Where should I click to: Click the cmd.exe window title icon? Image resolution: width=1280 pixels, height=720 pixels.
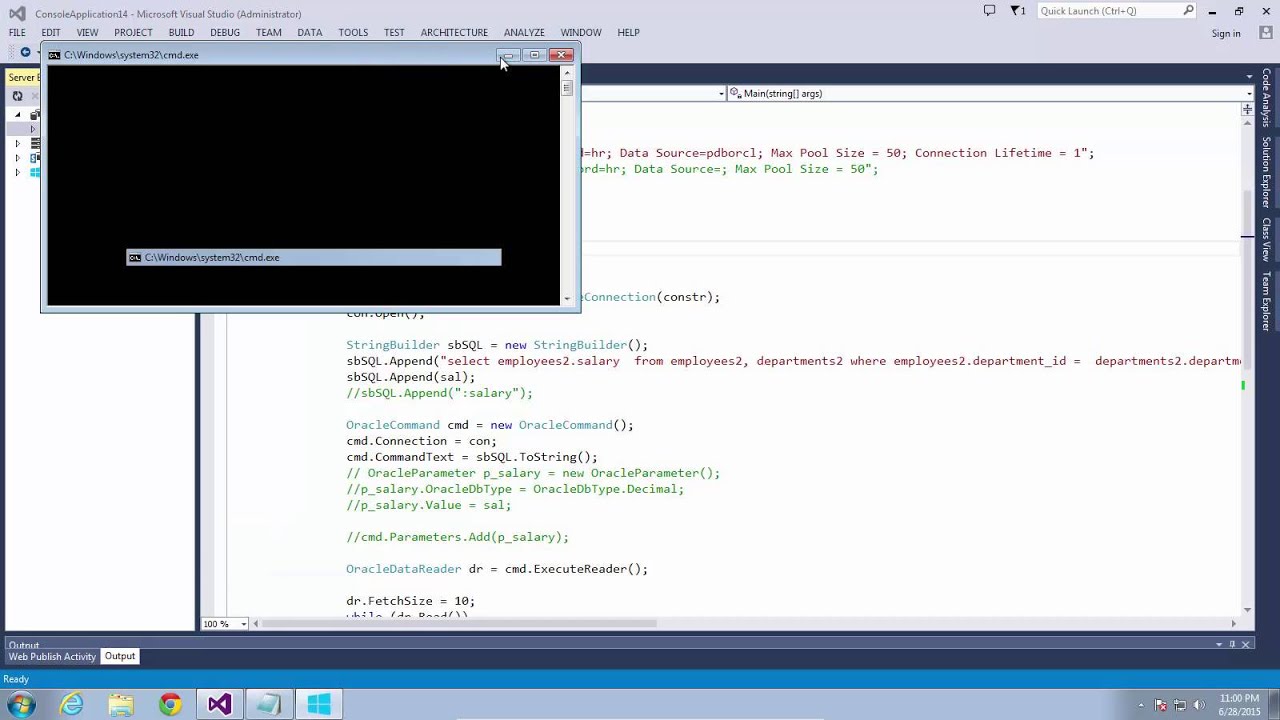point(54,55)
